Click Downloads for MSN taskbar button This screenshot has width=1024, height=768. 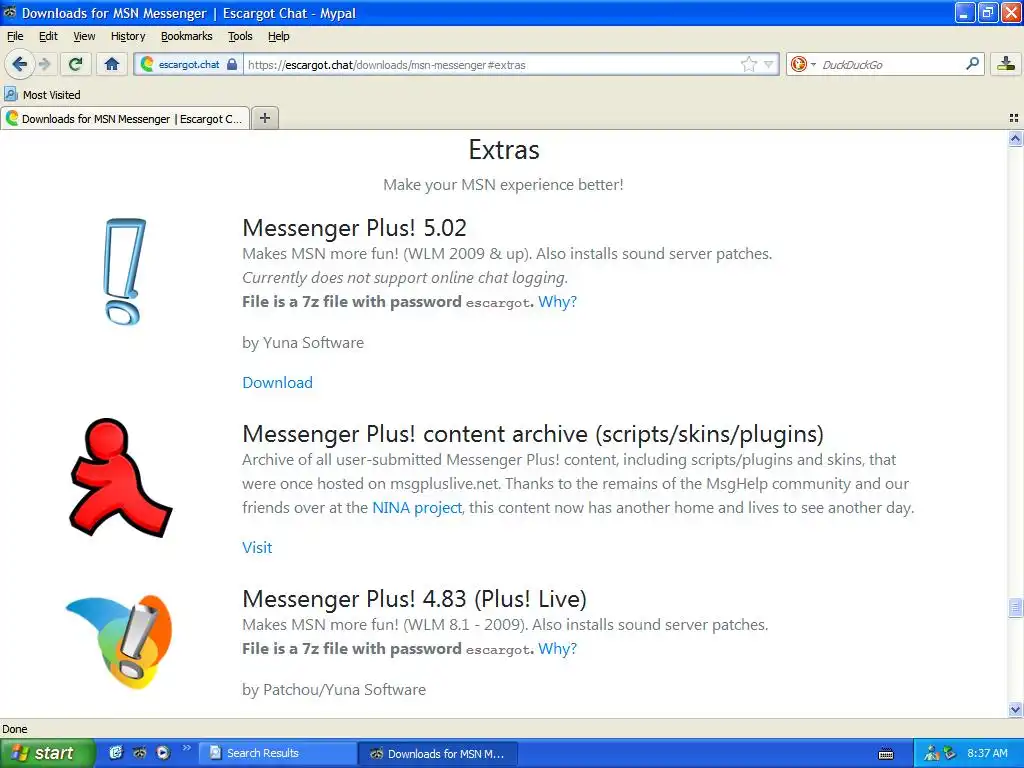[x=438, y=754]
